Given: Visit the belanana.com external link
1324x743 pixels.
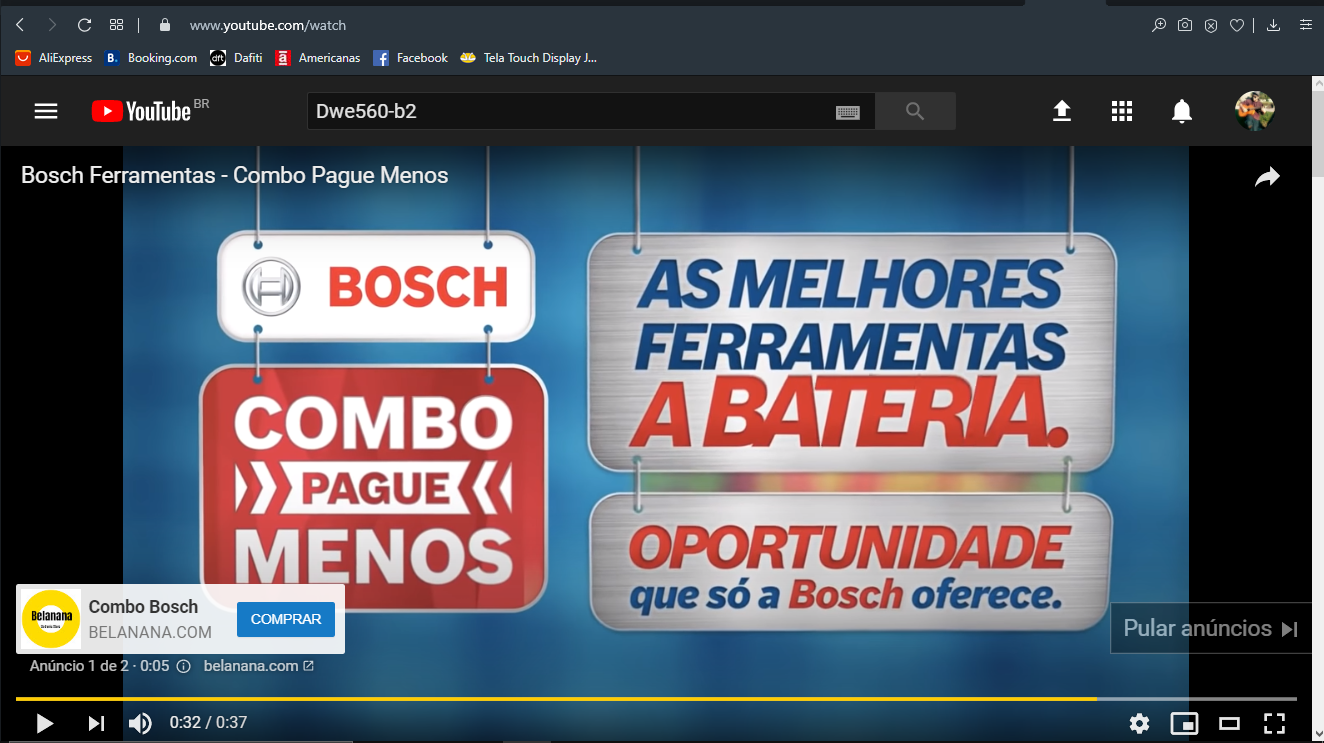Looking at the screenshot, I should tap(259, 666).
